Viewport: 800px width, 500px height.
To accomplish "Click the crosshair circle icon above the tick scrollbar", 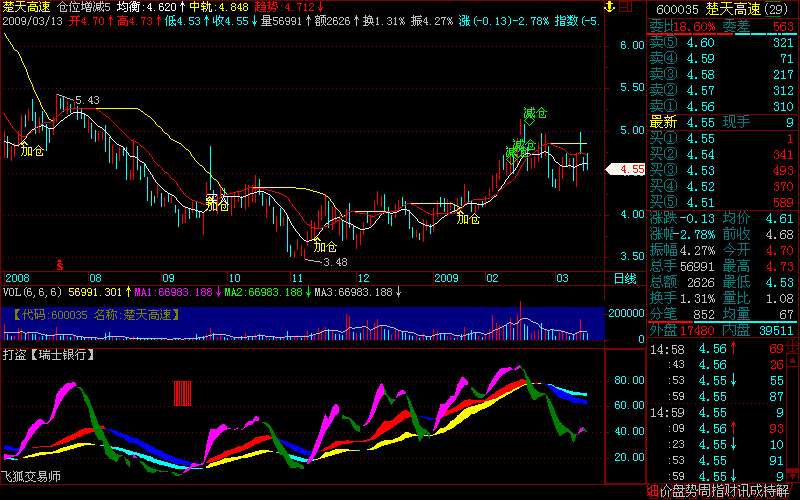I will point(792,346).
